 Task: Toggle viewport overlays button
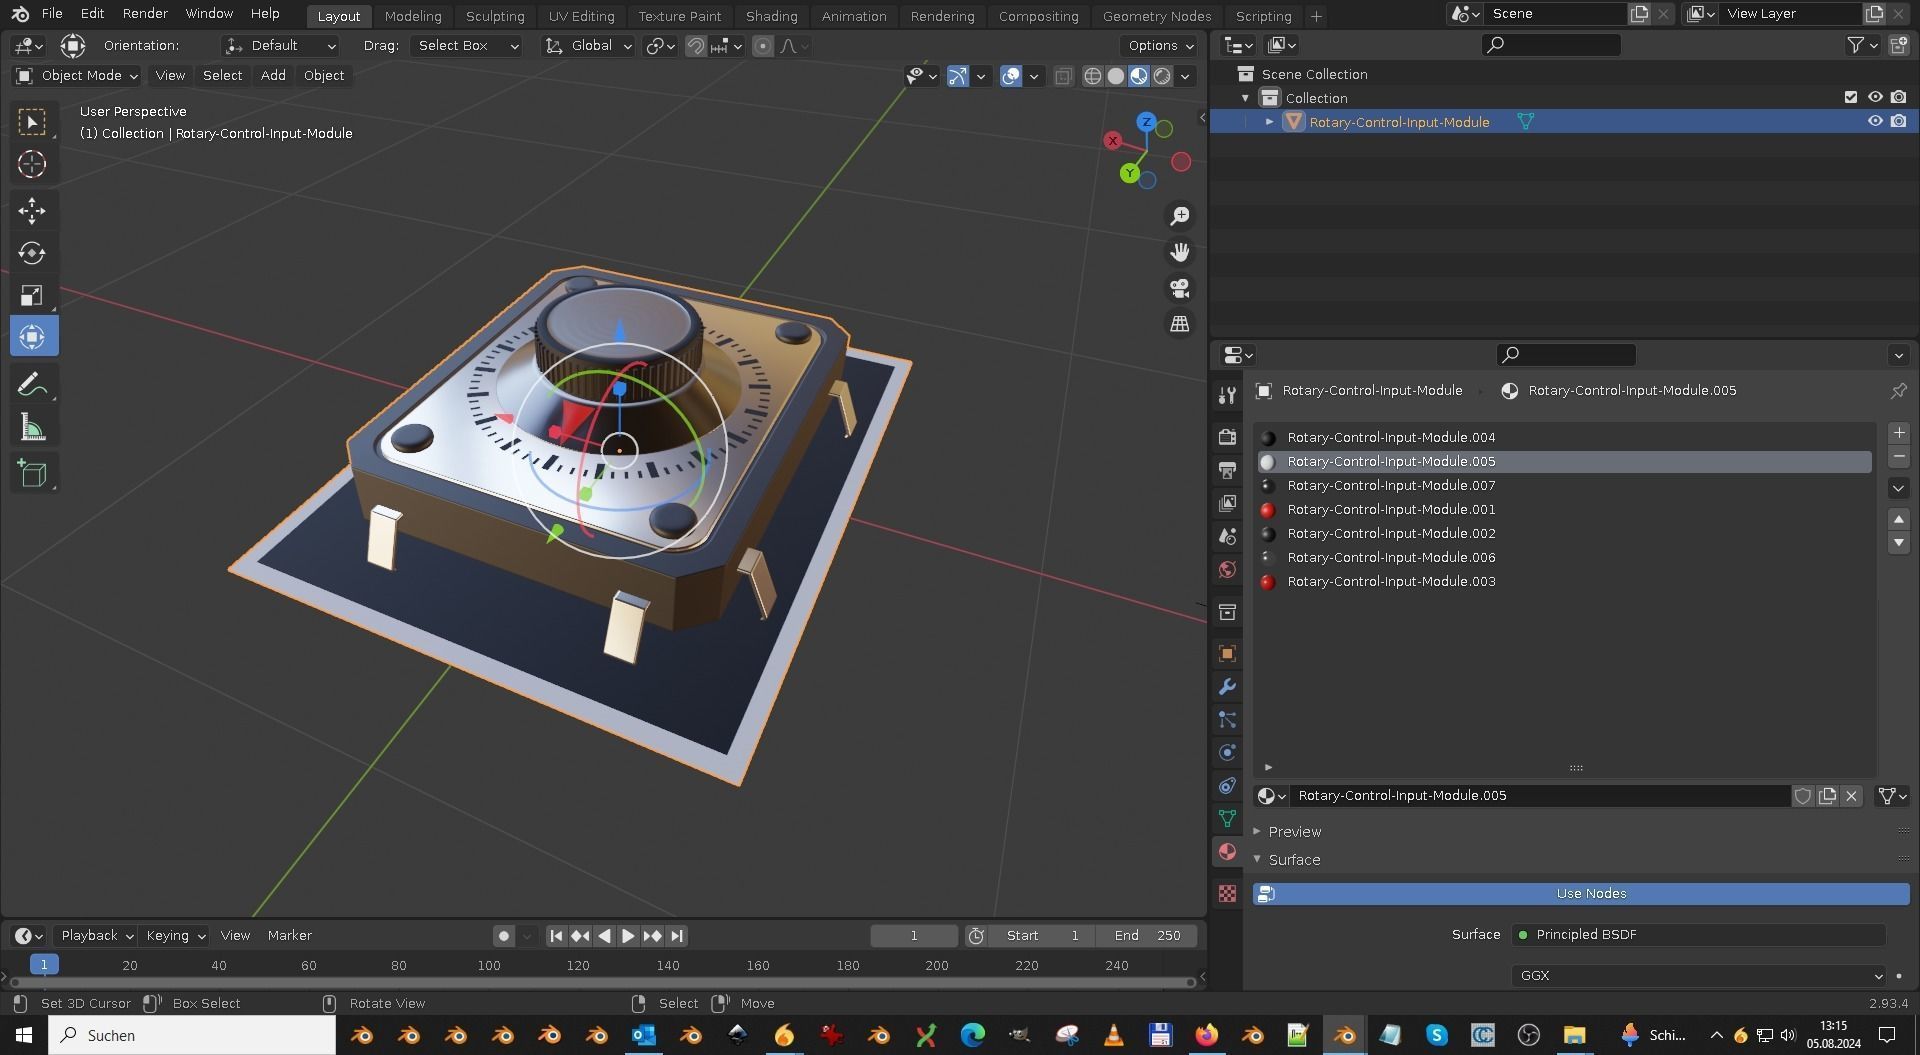click(1011, 76)
